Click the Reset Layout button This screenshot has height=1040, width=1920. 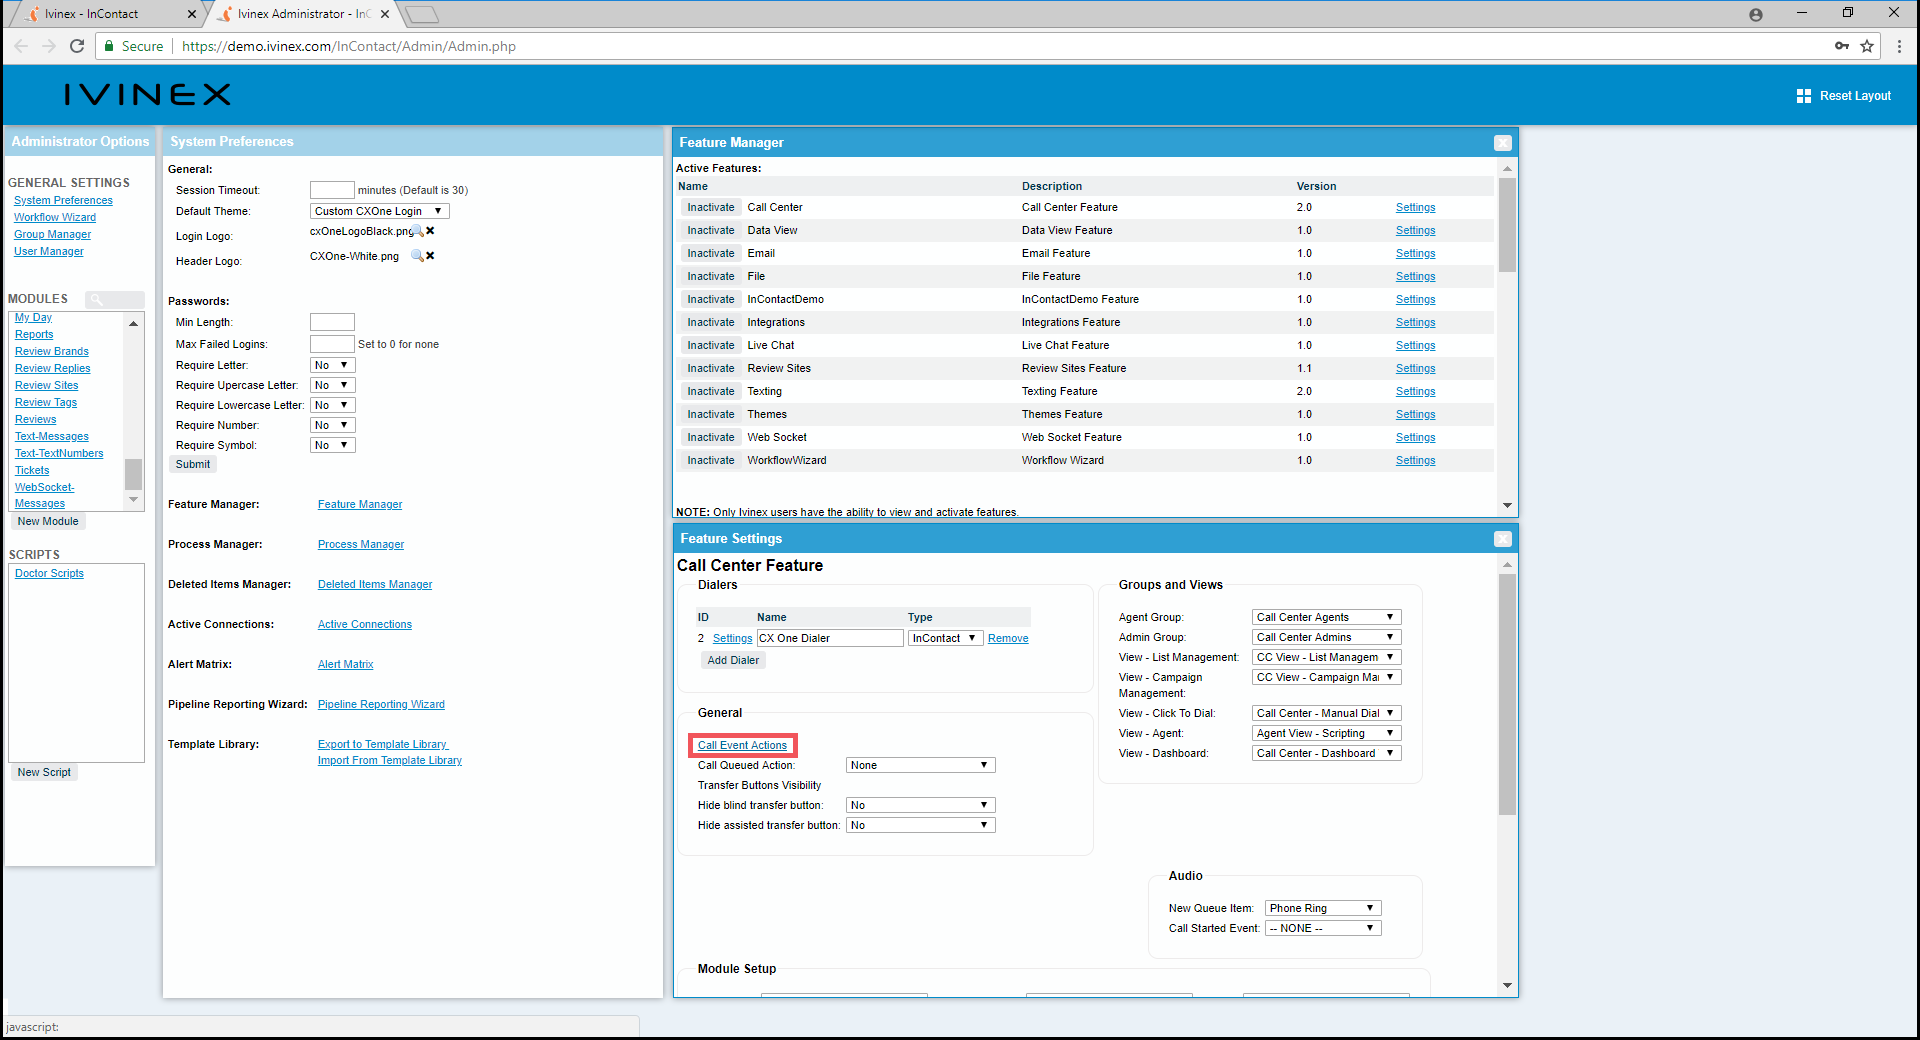pos(1843,96)
